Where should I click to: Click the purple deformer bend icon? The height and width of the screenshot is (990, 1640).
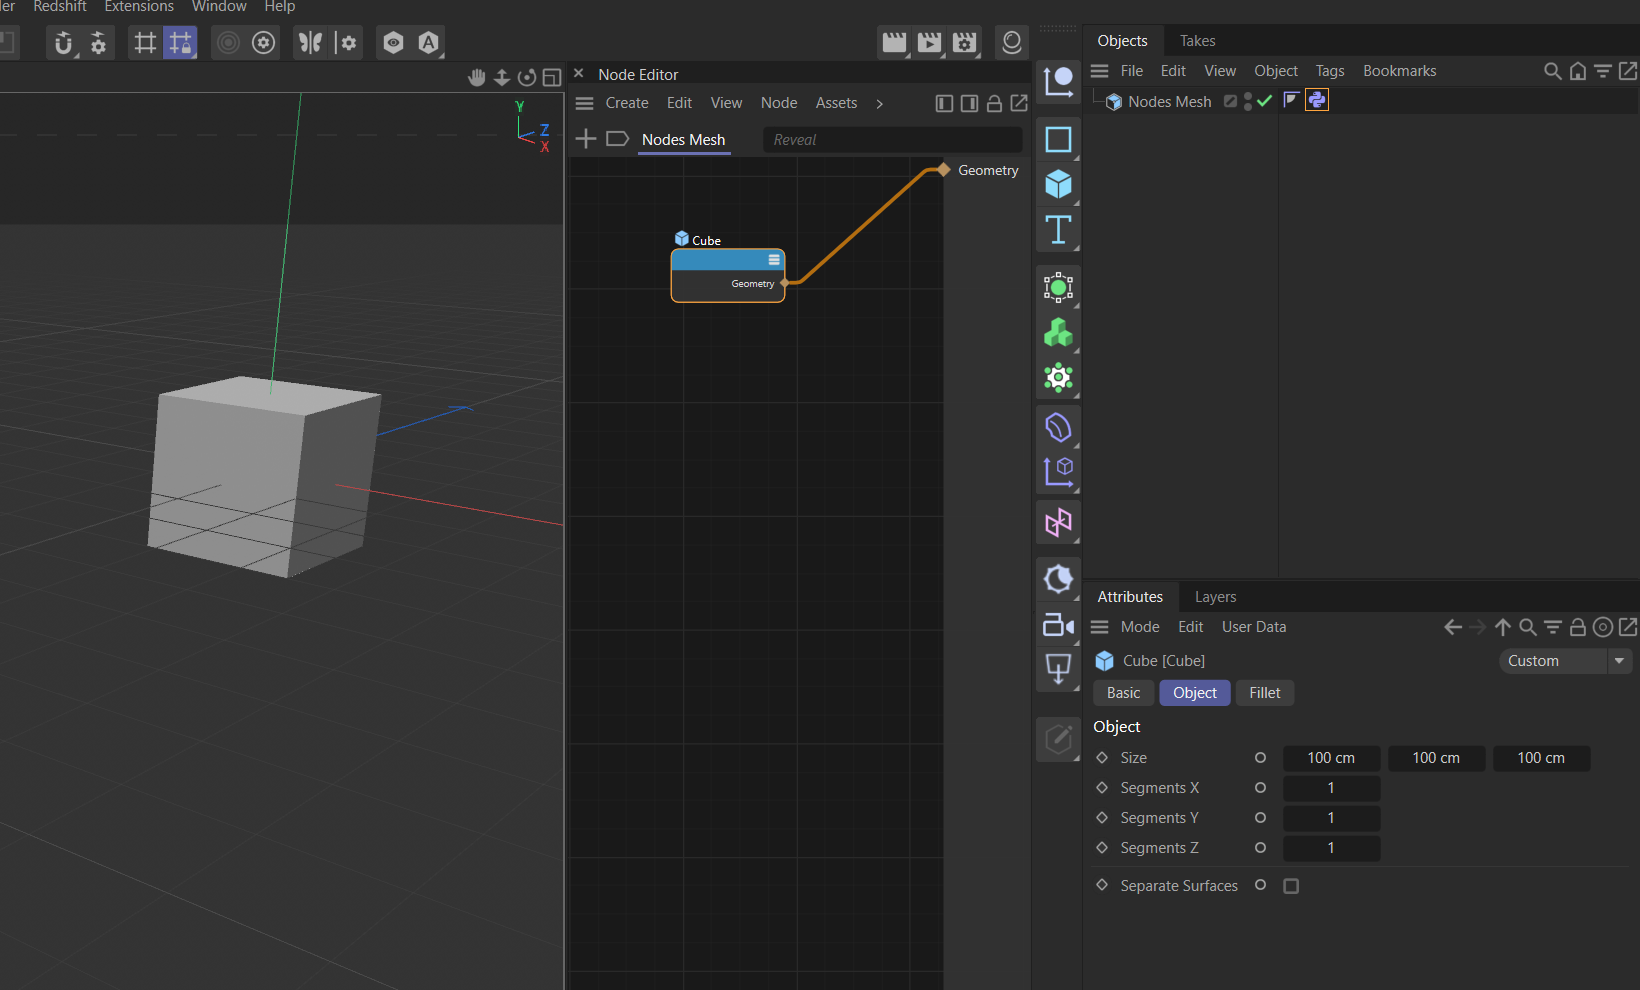coord(1058,428)
